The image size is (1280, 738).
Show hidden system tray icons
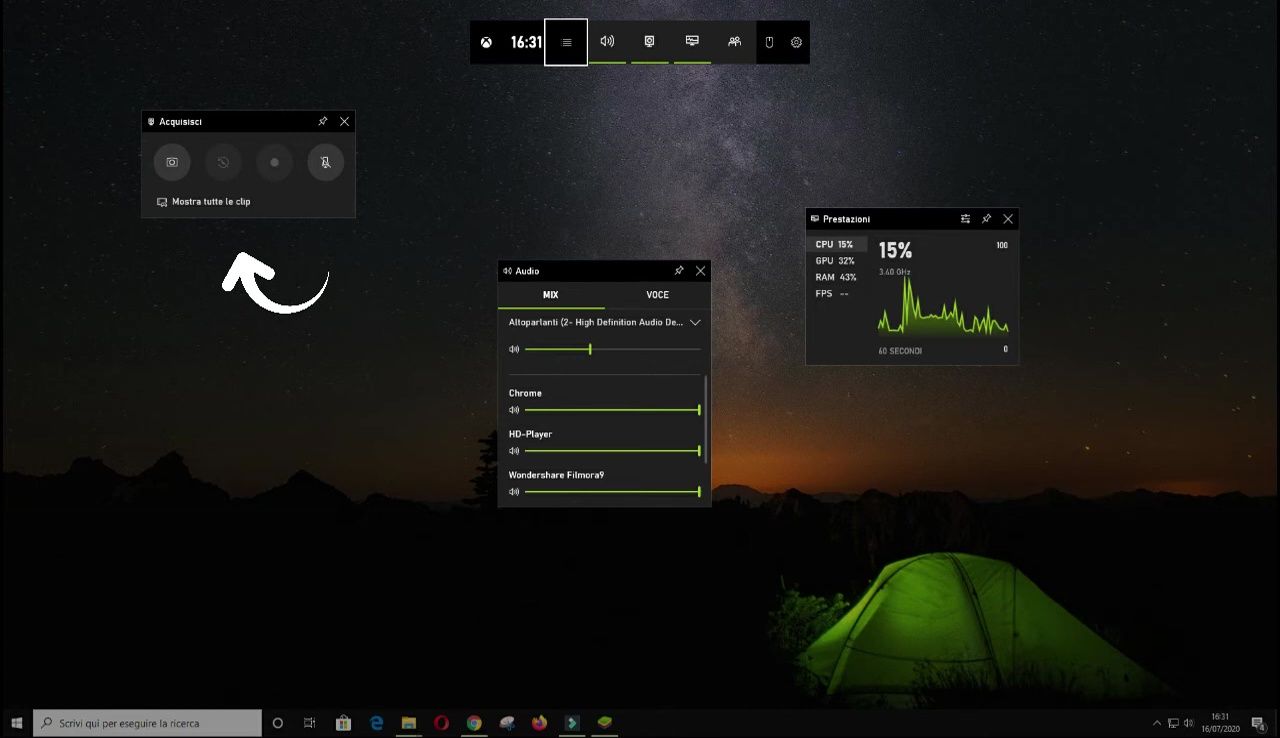click(x=1157, y=723)
